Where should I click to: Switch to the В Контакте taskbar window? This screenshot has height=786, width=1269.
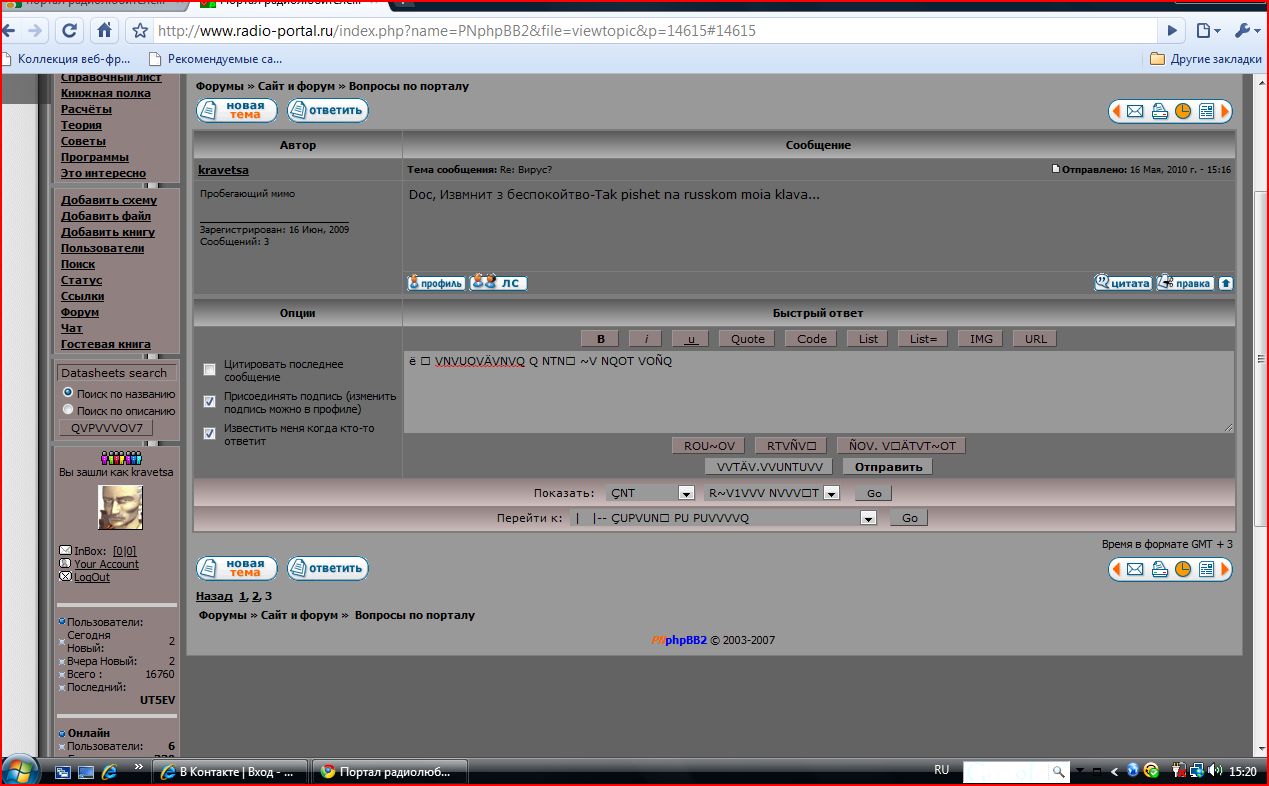click(229, 772)
